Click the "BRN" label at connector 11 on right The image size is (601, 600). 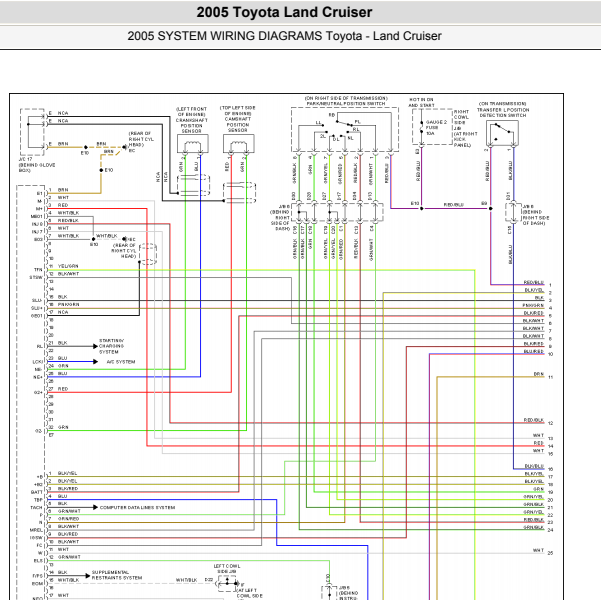[x=539, y=374]
